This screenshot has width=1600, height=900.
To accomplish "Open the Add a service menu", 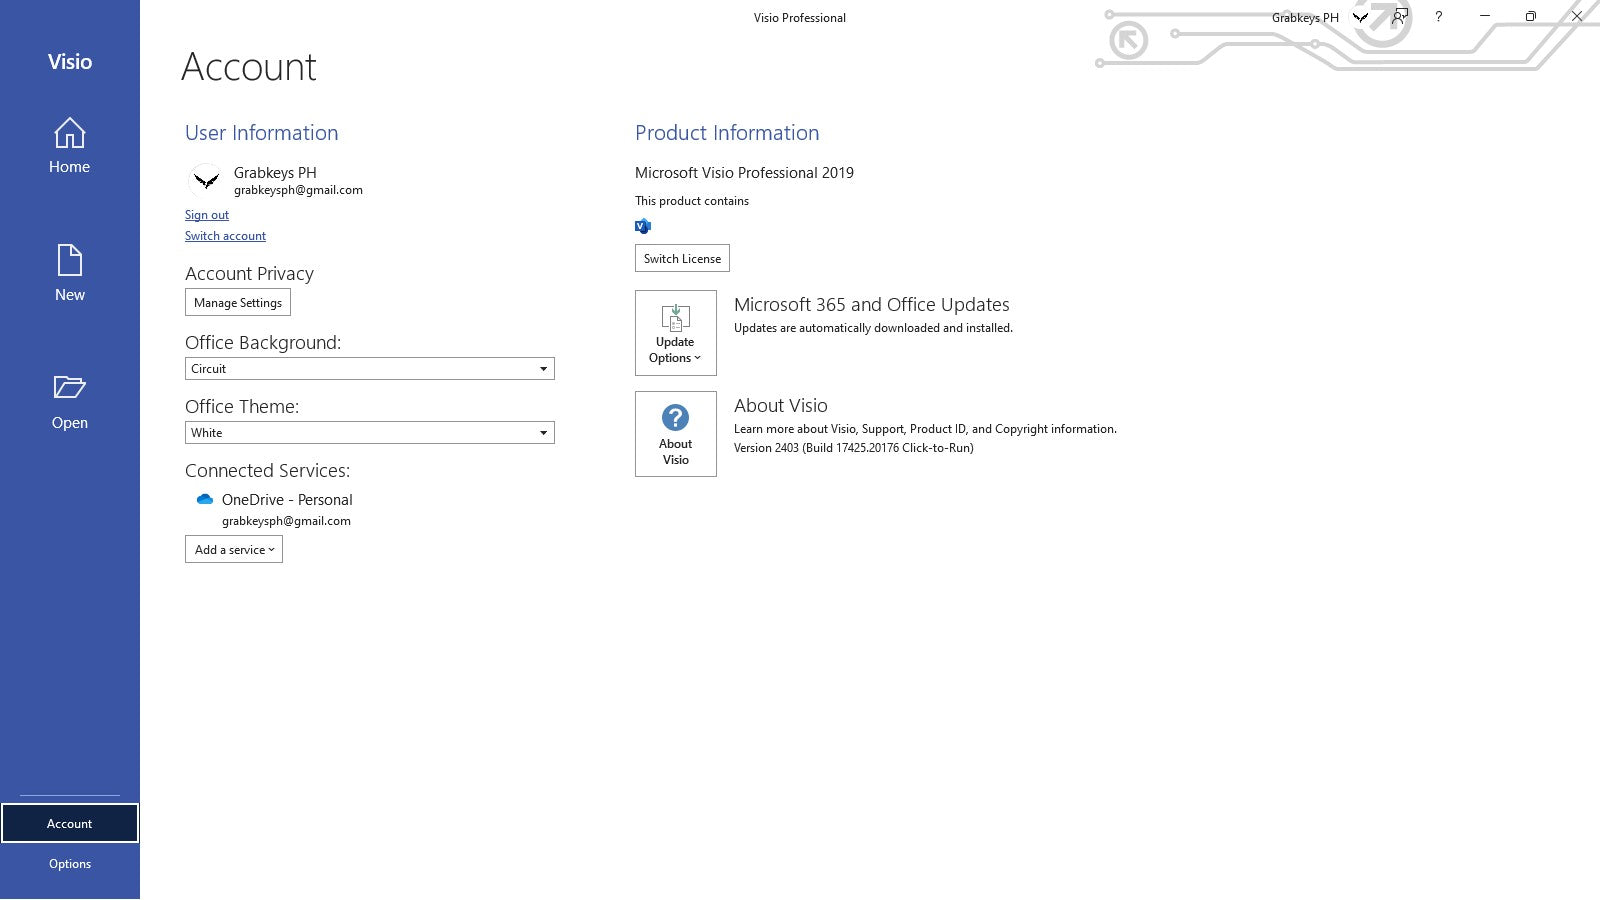I will (234, 549).
